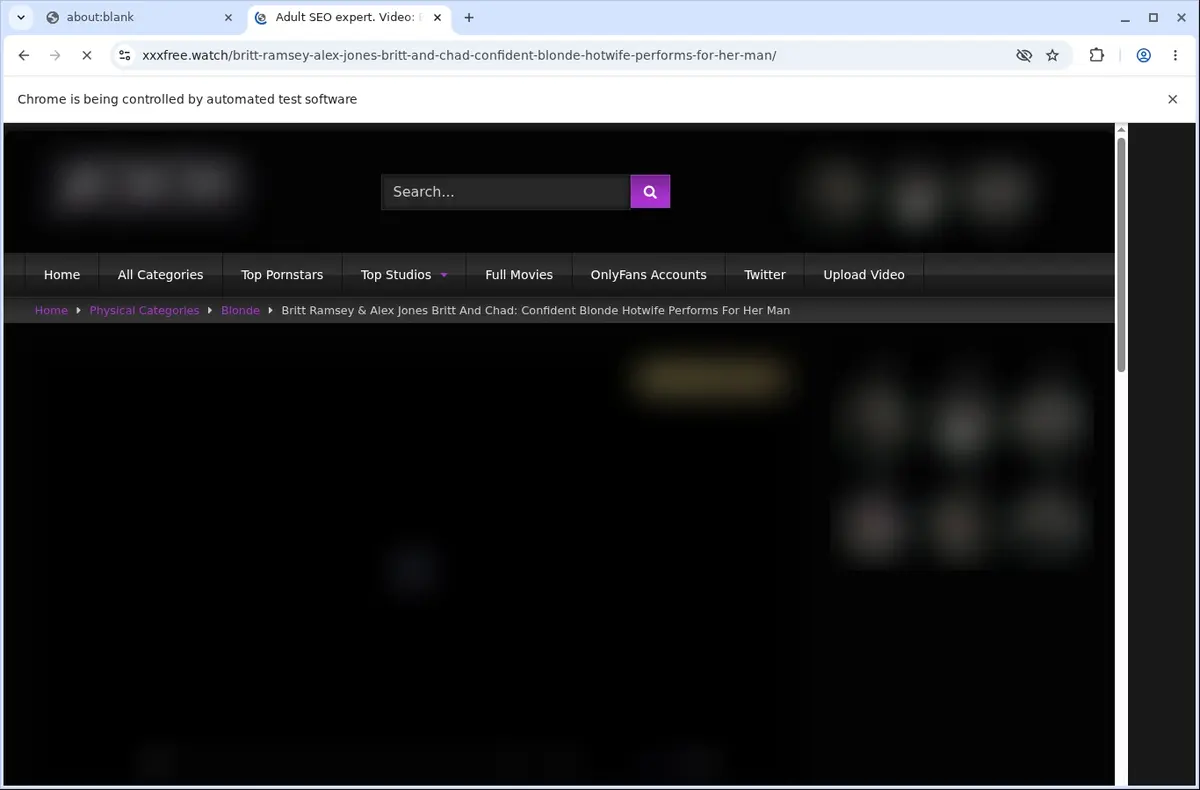The height and width of the screenshot is (790, 1200).
Task: Bookmark this page with star icon
Action: tap(1052, 56)
